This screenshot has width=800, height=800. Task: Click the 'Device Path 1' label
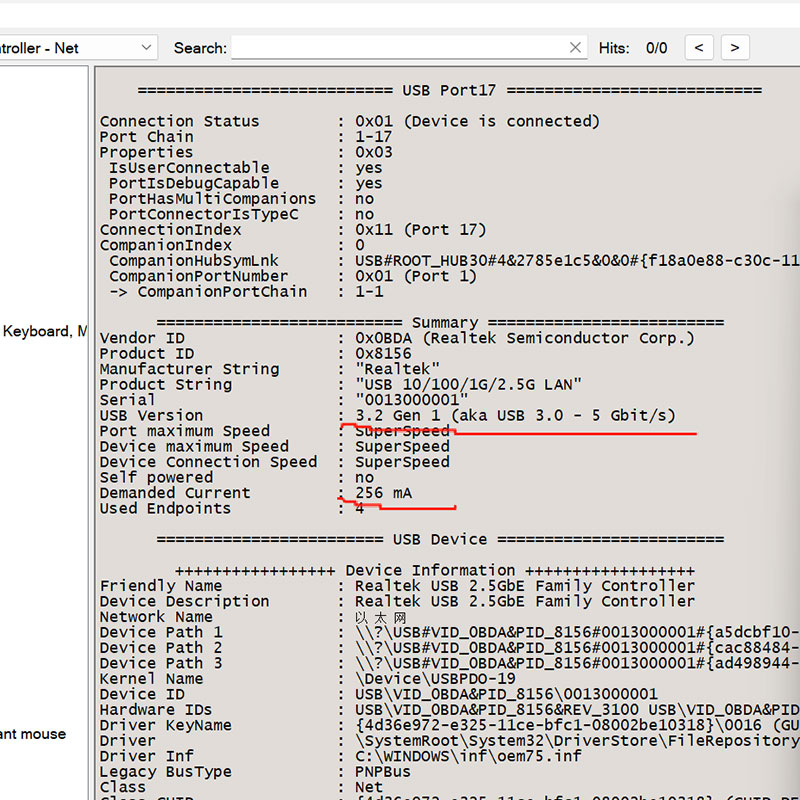pos(161,632)
